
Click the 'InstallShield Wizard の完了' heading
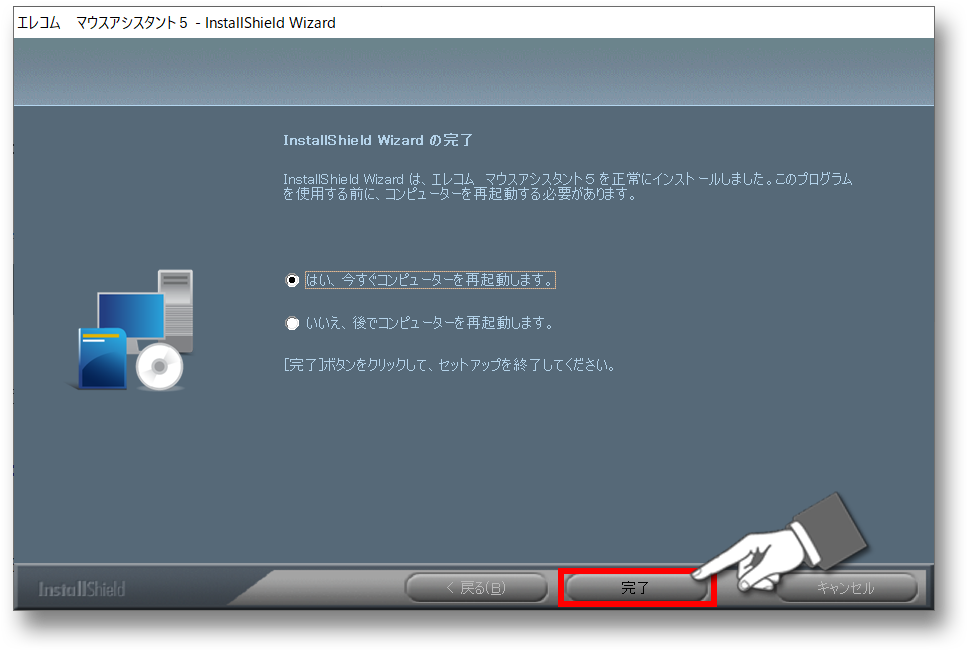pos(378,140)
